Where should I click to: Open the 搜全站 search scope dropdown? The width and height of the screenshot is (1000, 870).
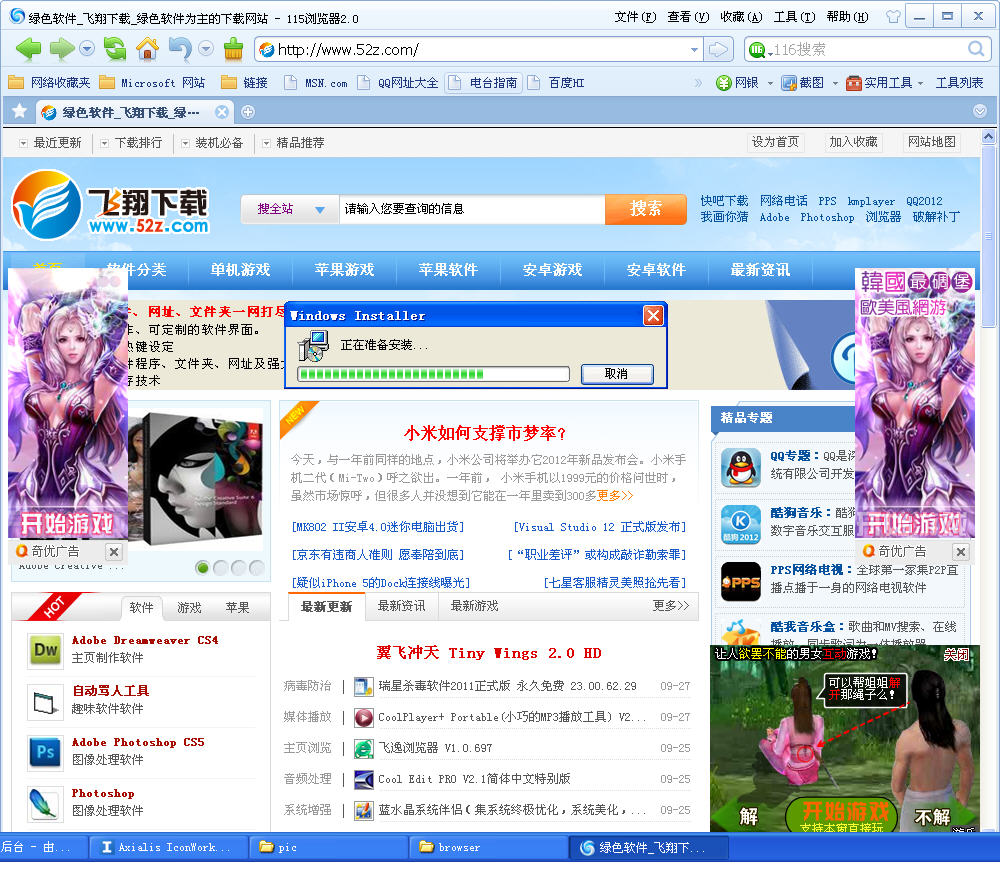point(320,210)
